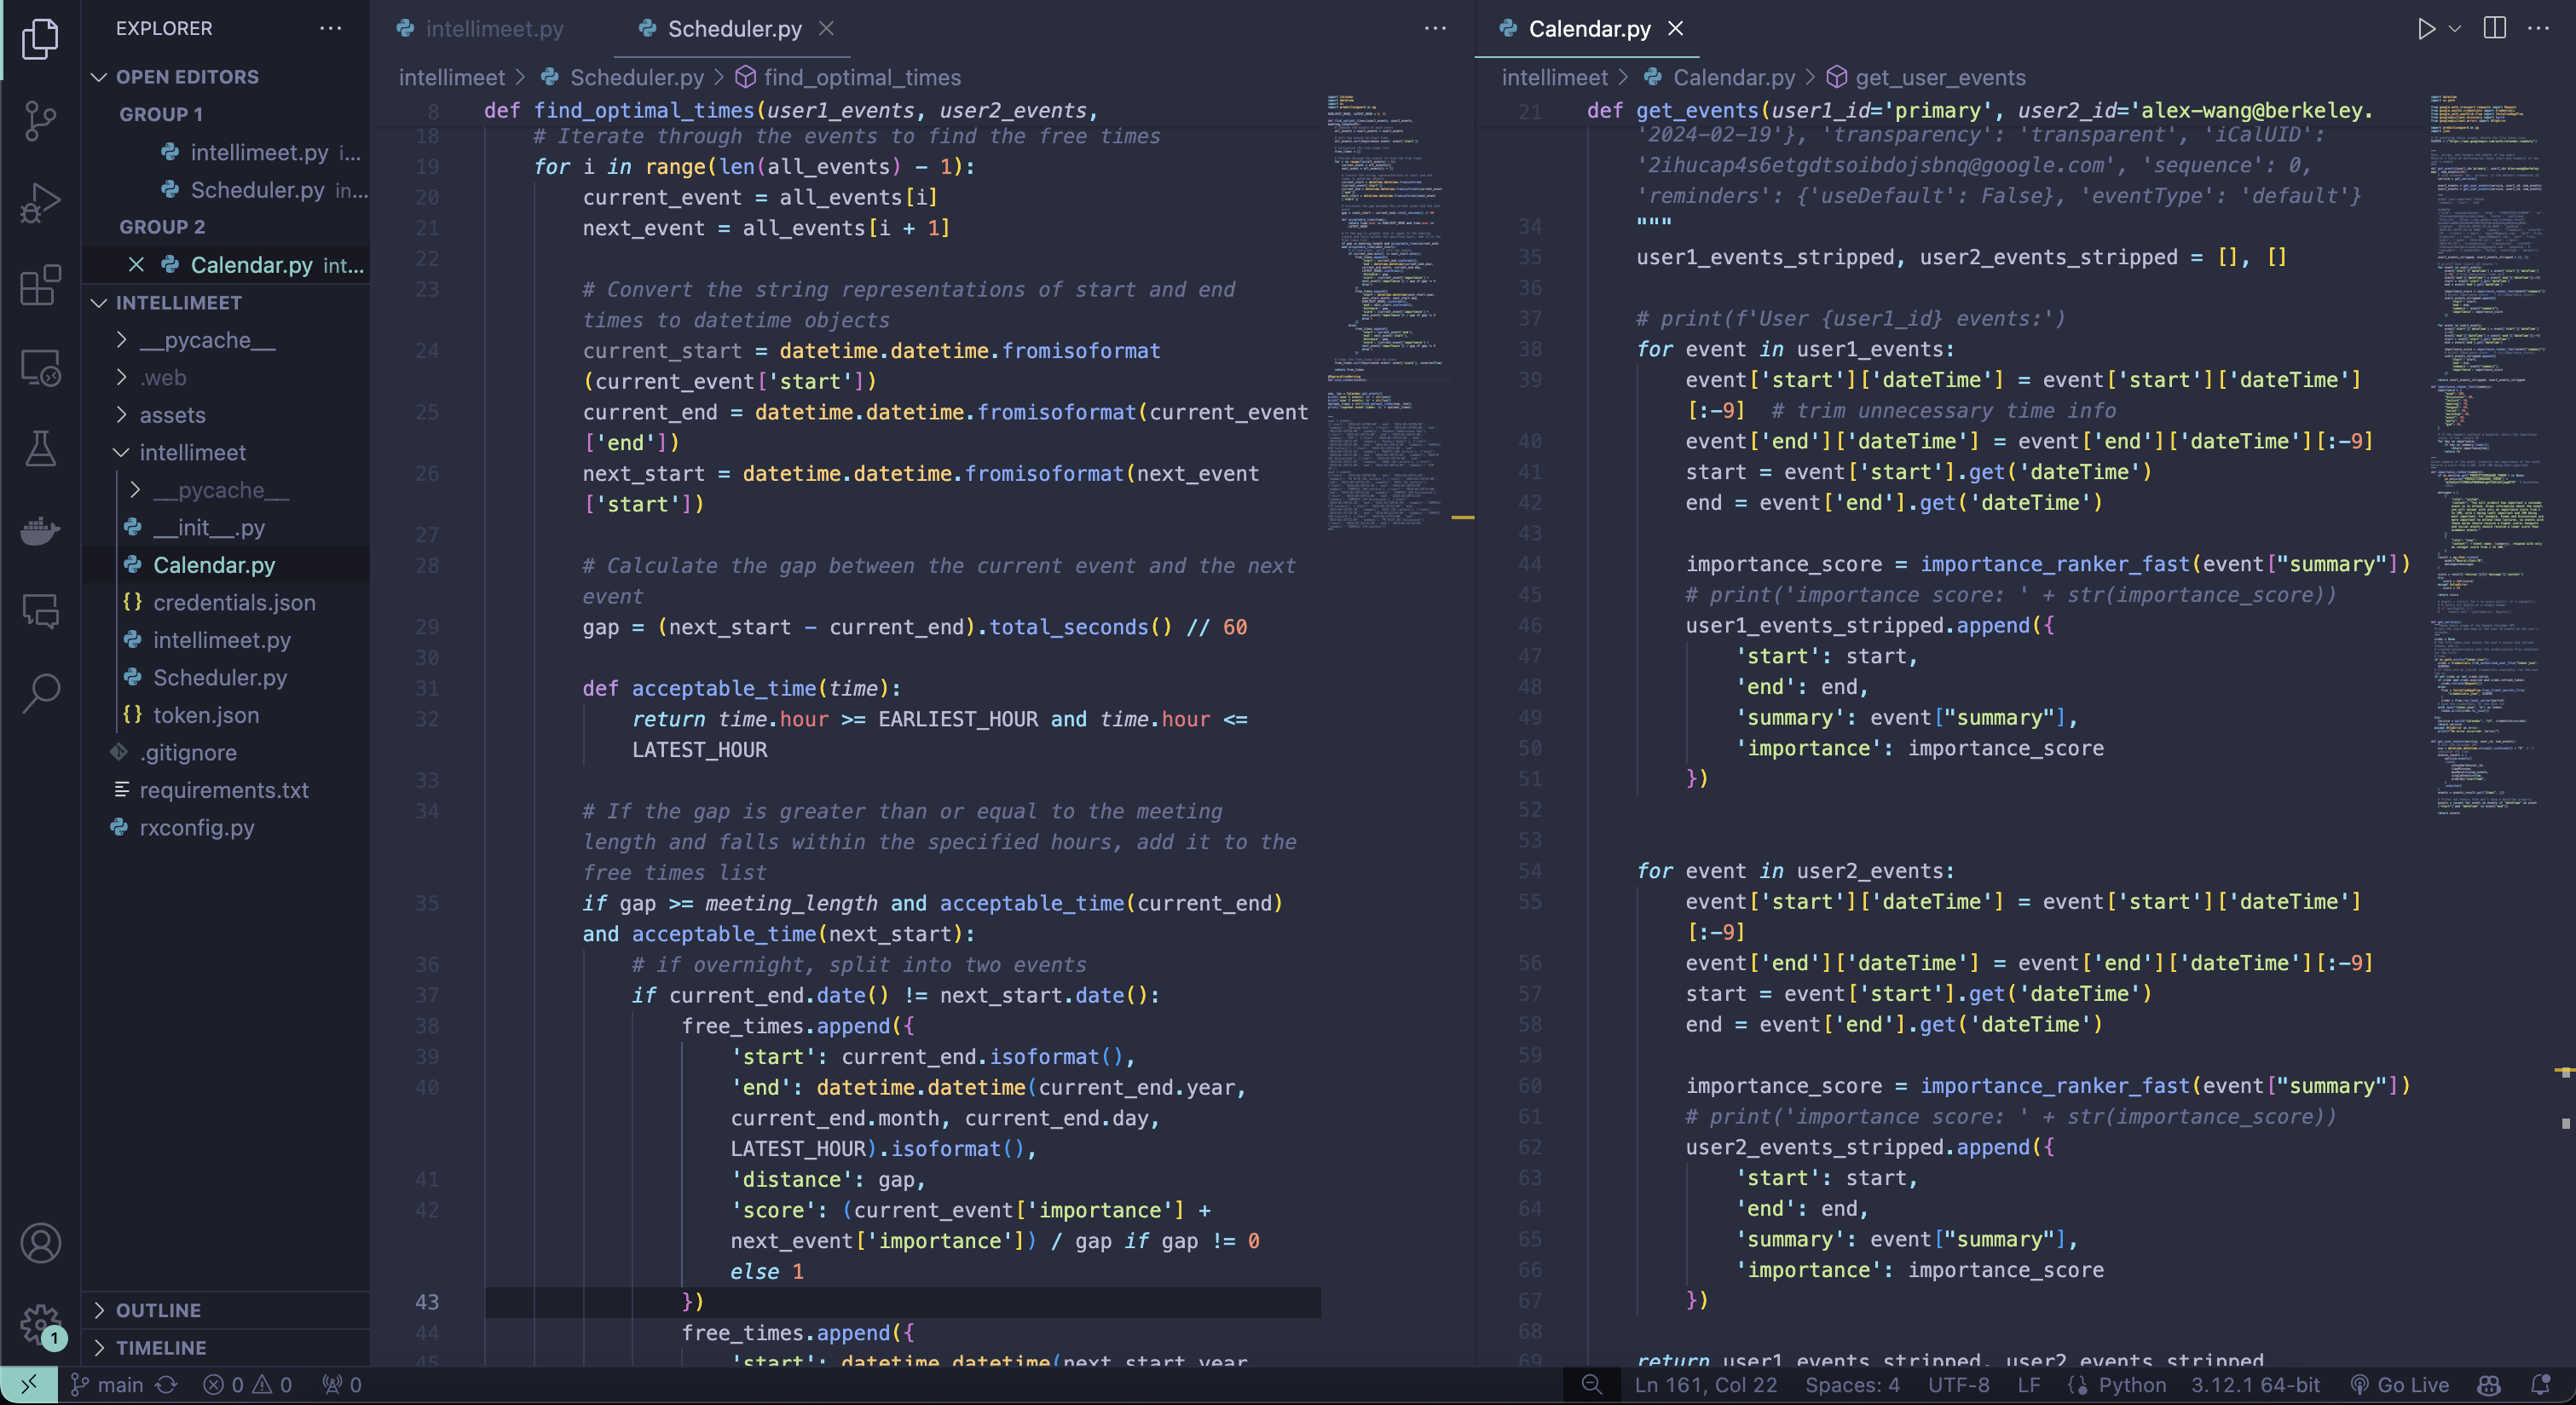The image size is (2576, 1405).
Task: Open the notifications bell
Action: [2540, 1385]
